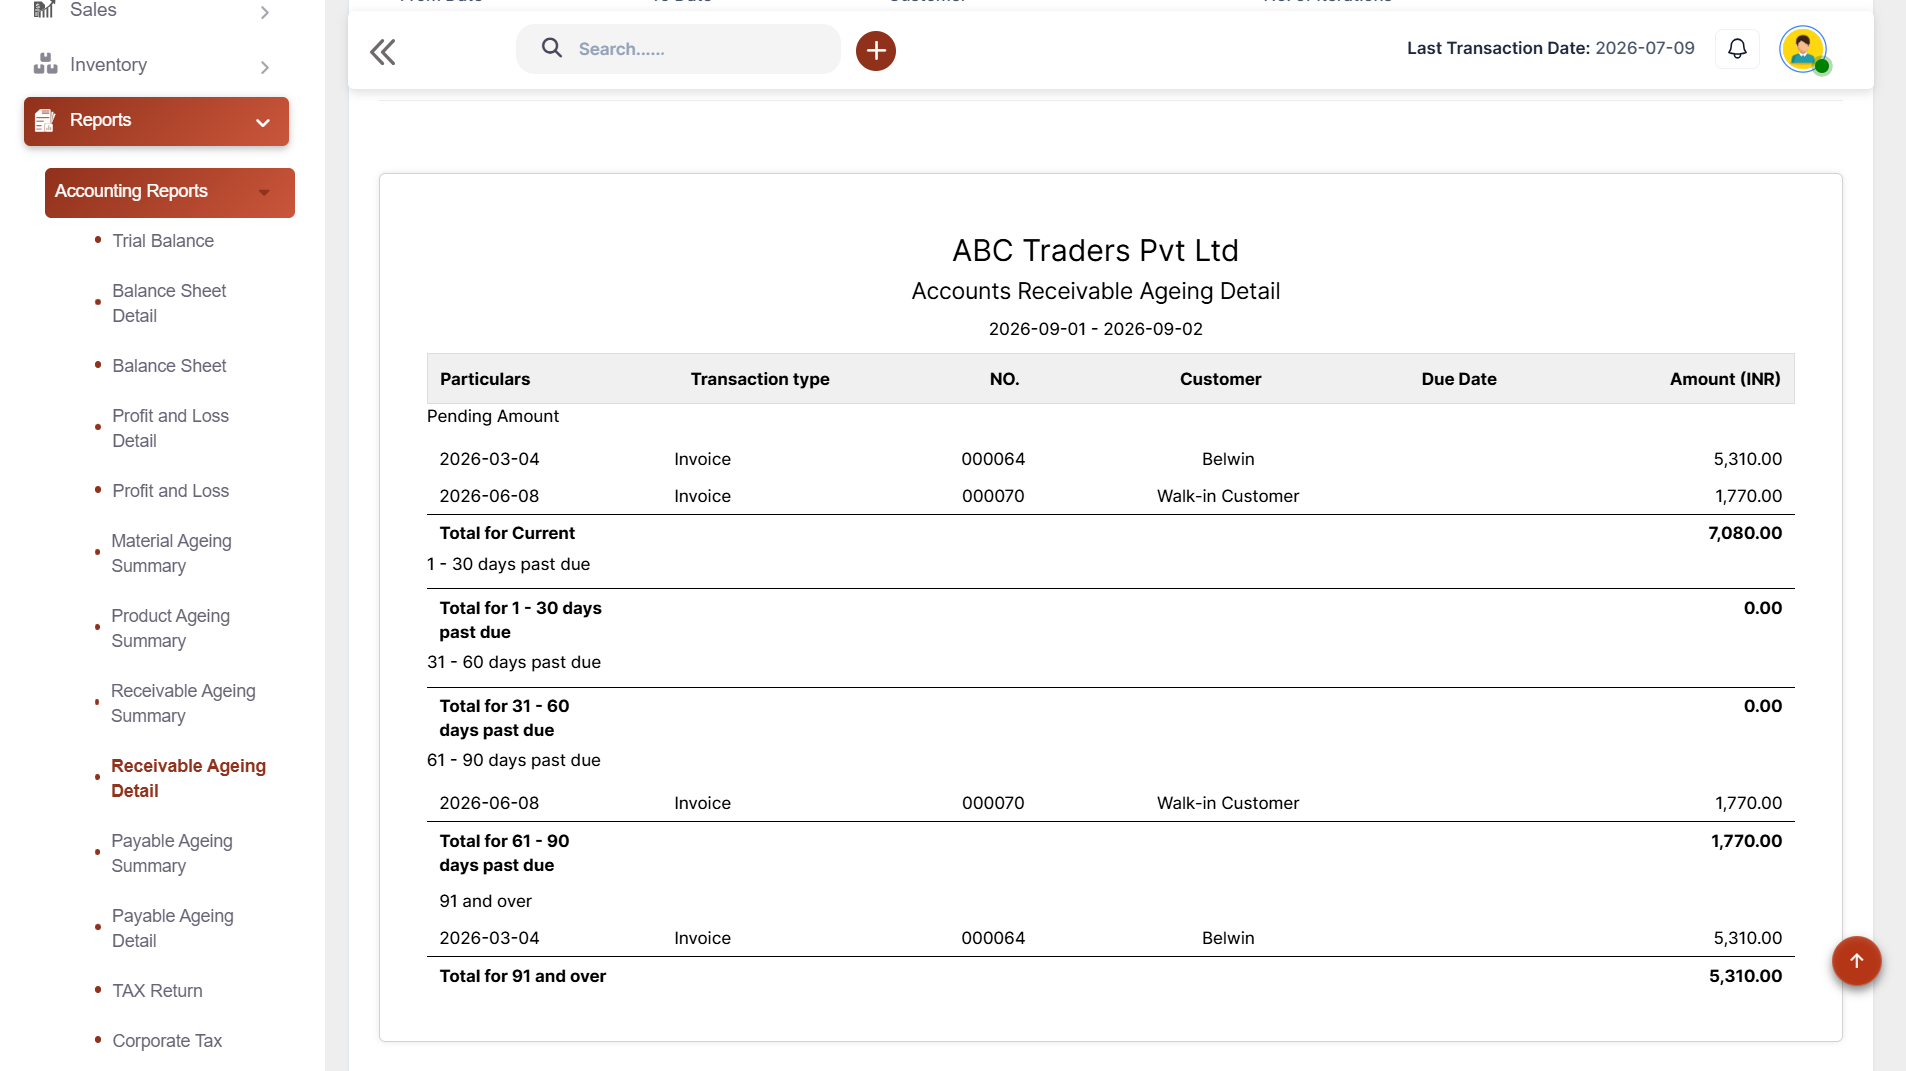Click the magnifier search icon
The image size is (1906, 1071).
pyautogui.click(x=551, y=48)
